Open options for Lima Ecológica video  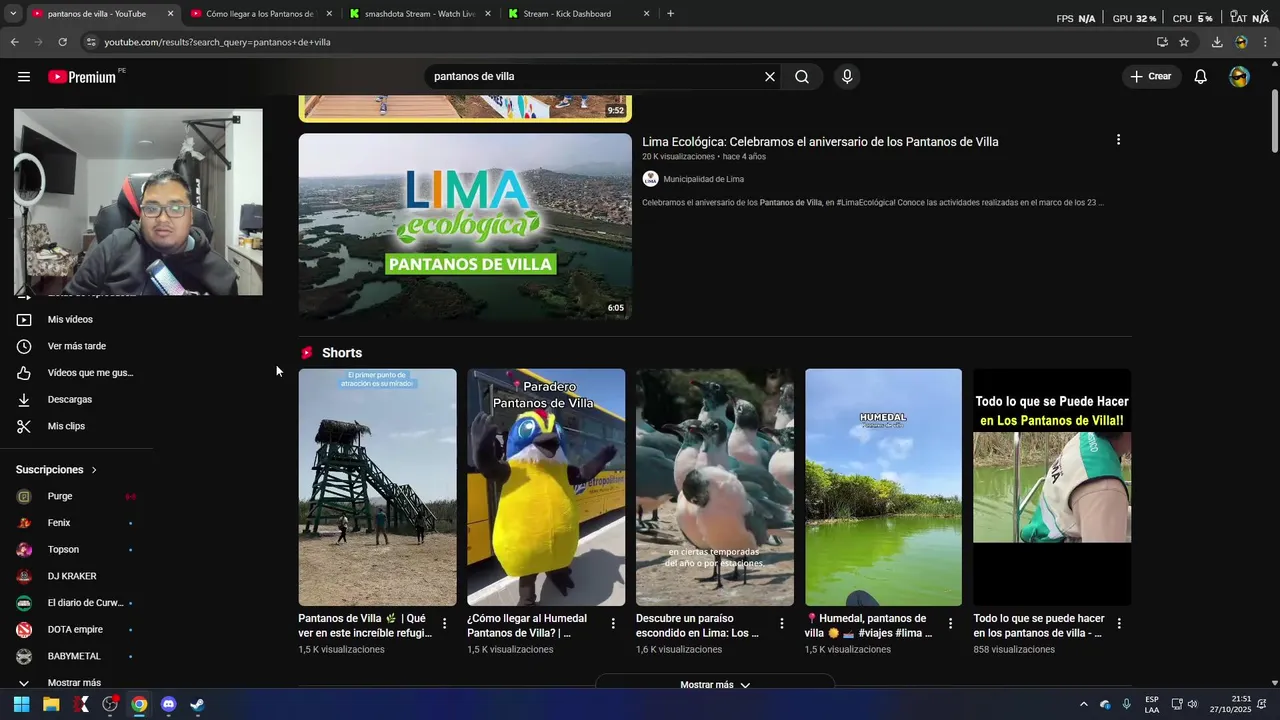point(1118,140)
